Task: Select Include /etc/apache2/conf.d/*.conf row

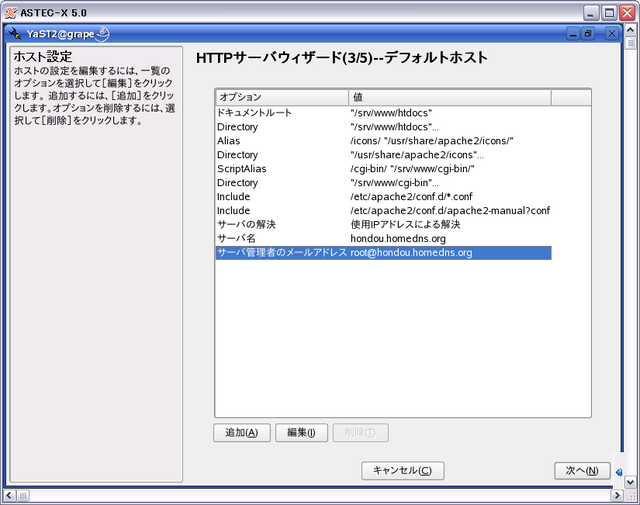Action: 383,197
